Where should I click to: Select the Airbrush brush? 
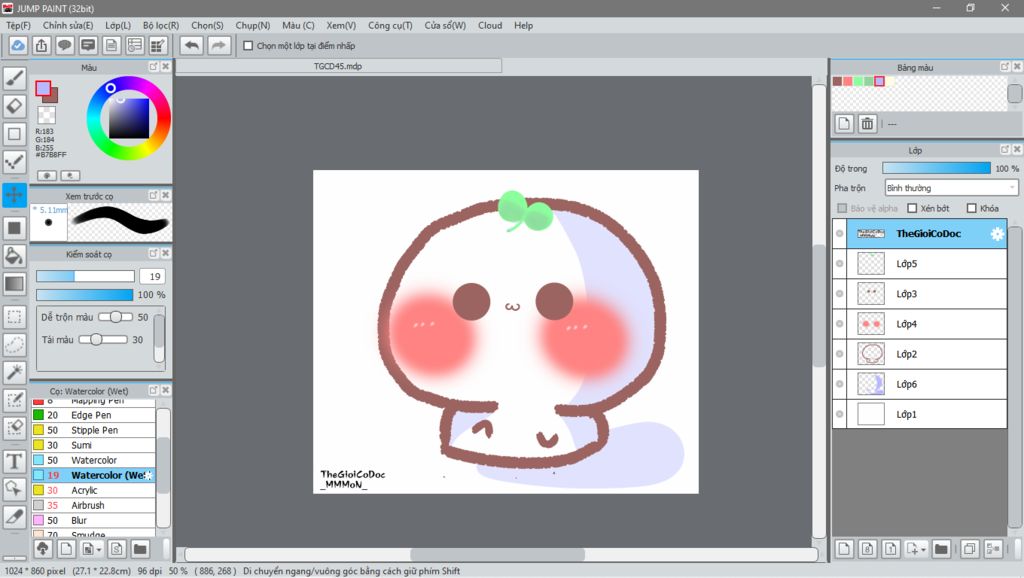click(x=93, y=506)
